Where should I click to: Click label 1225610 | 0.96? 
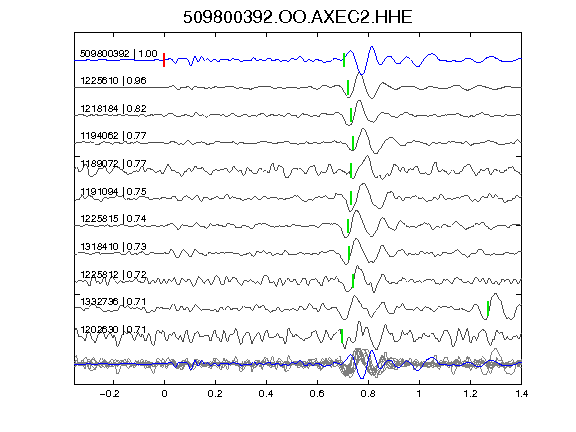coord(113,80)
